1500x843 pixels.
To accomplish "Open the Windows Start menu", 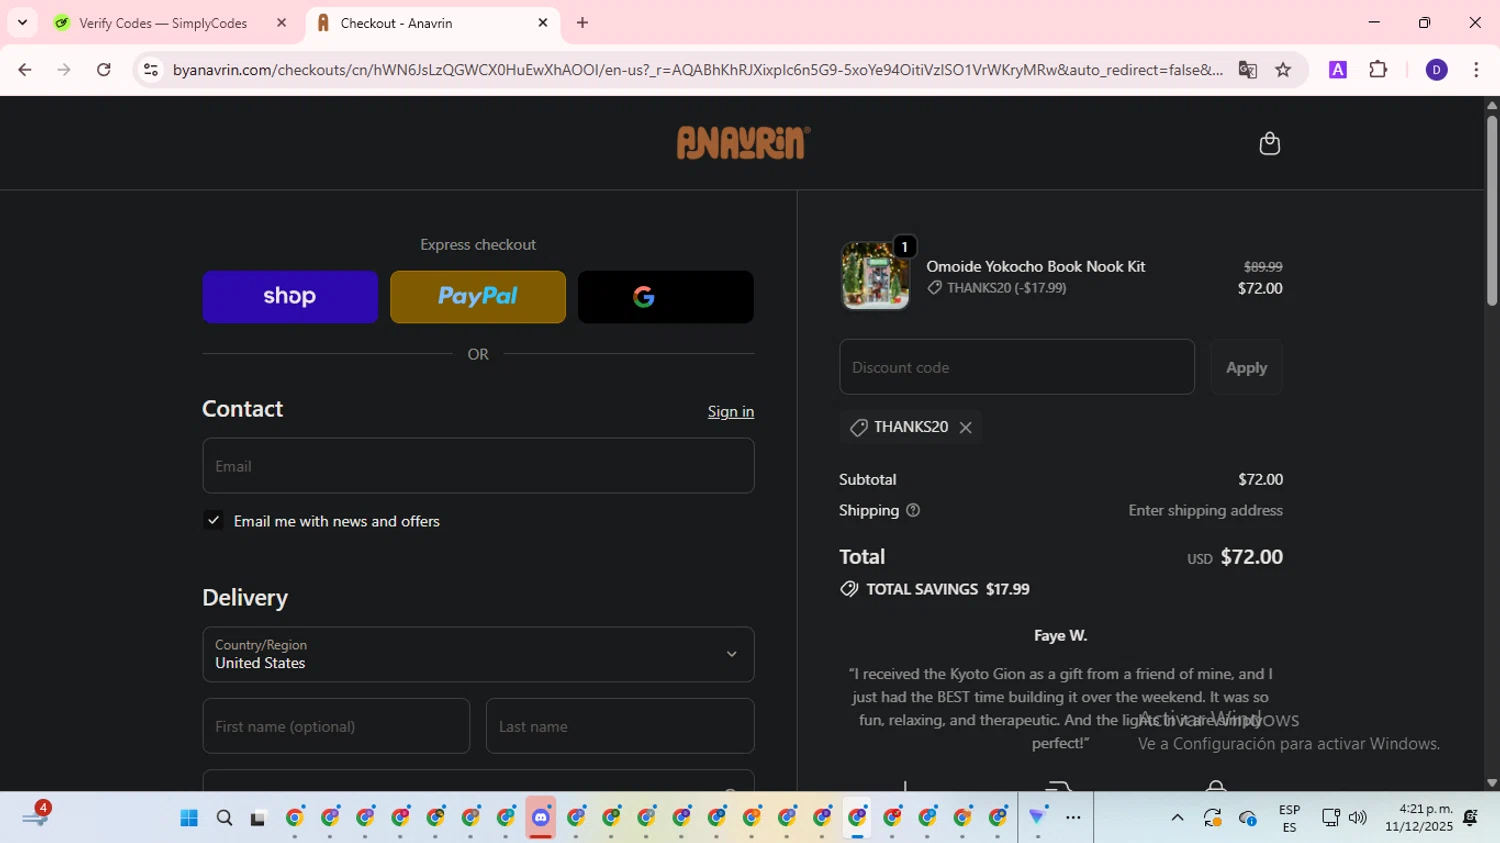I will pyautogui.click(x=189, y=818).
